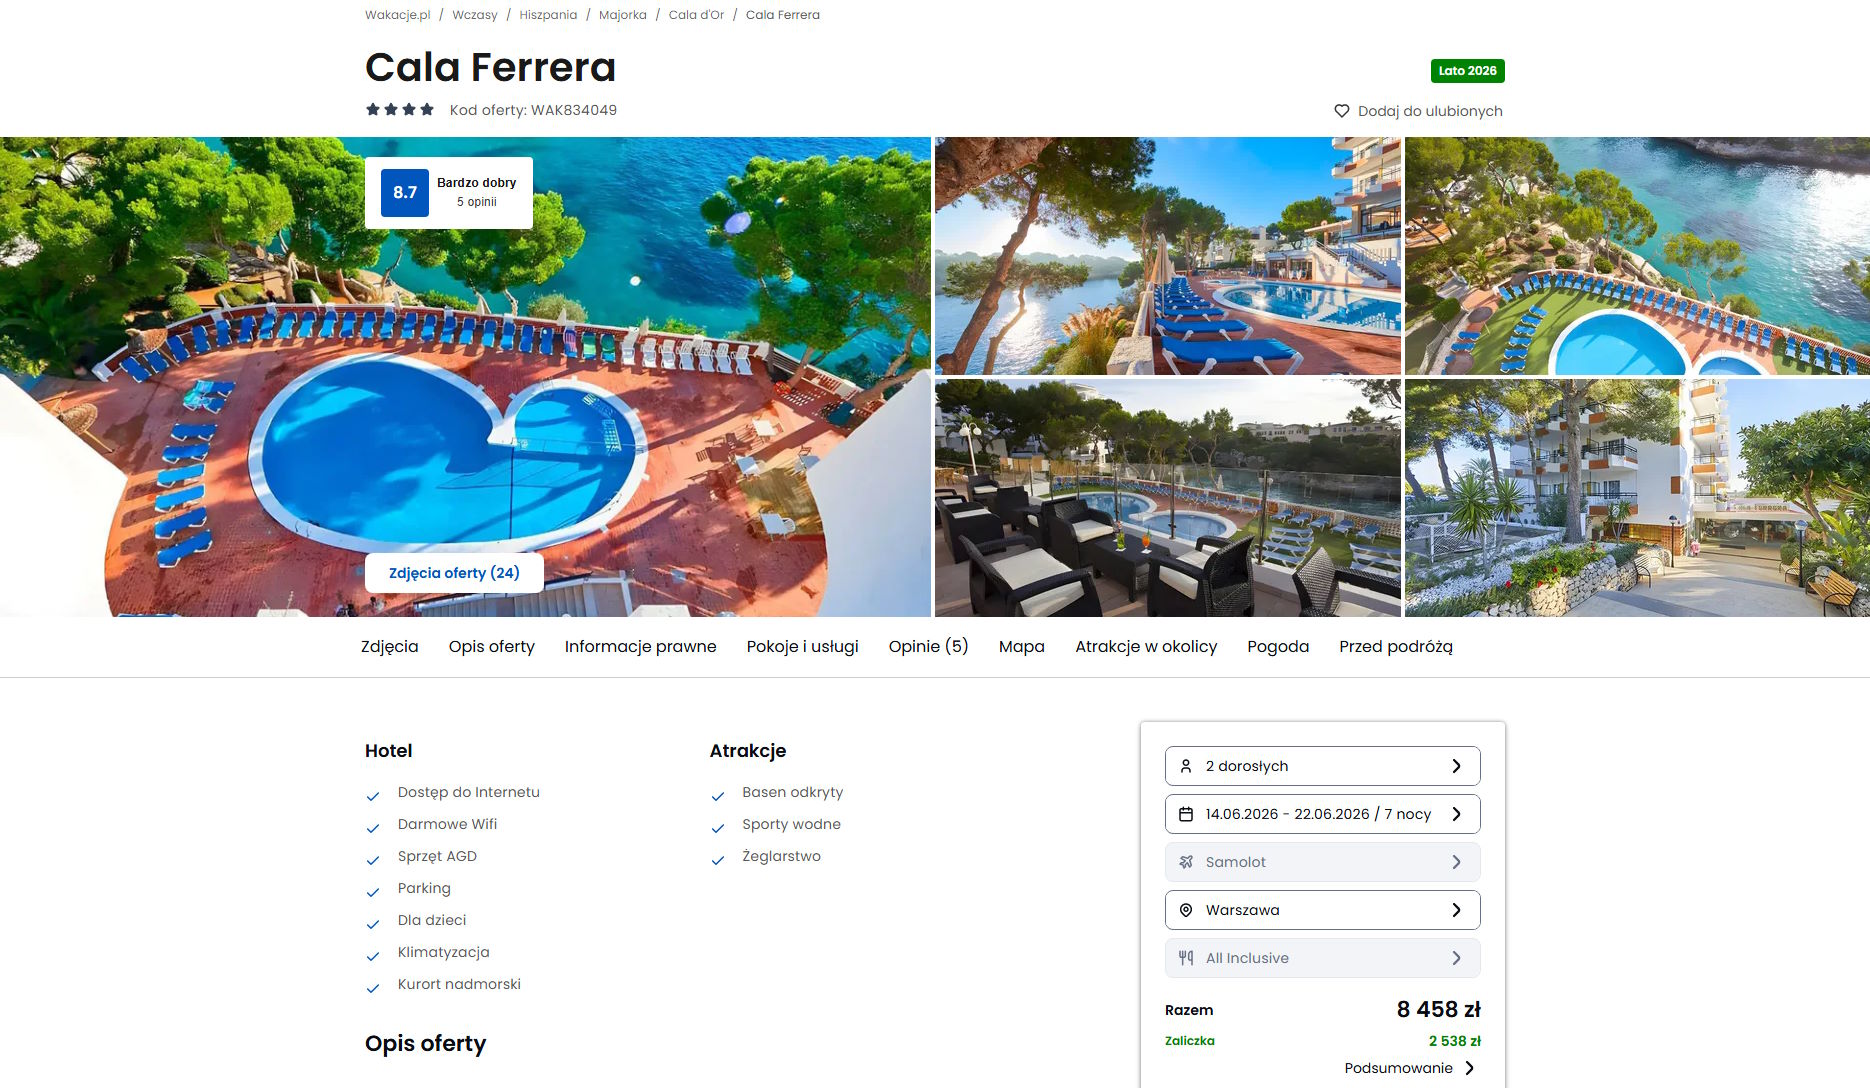Image resolution: width=1870 pixels, height=1088 pixels.
Task: Switch to the Opinie (5) tab
Action: (x=928, y=646)
